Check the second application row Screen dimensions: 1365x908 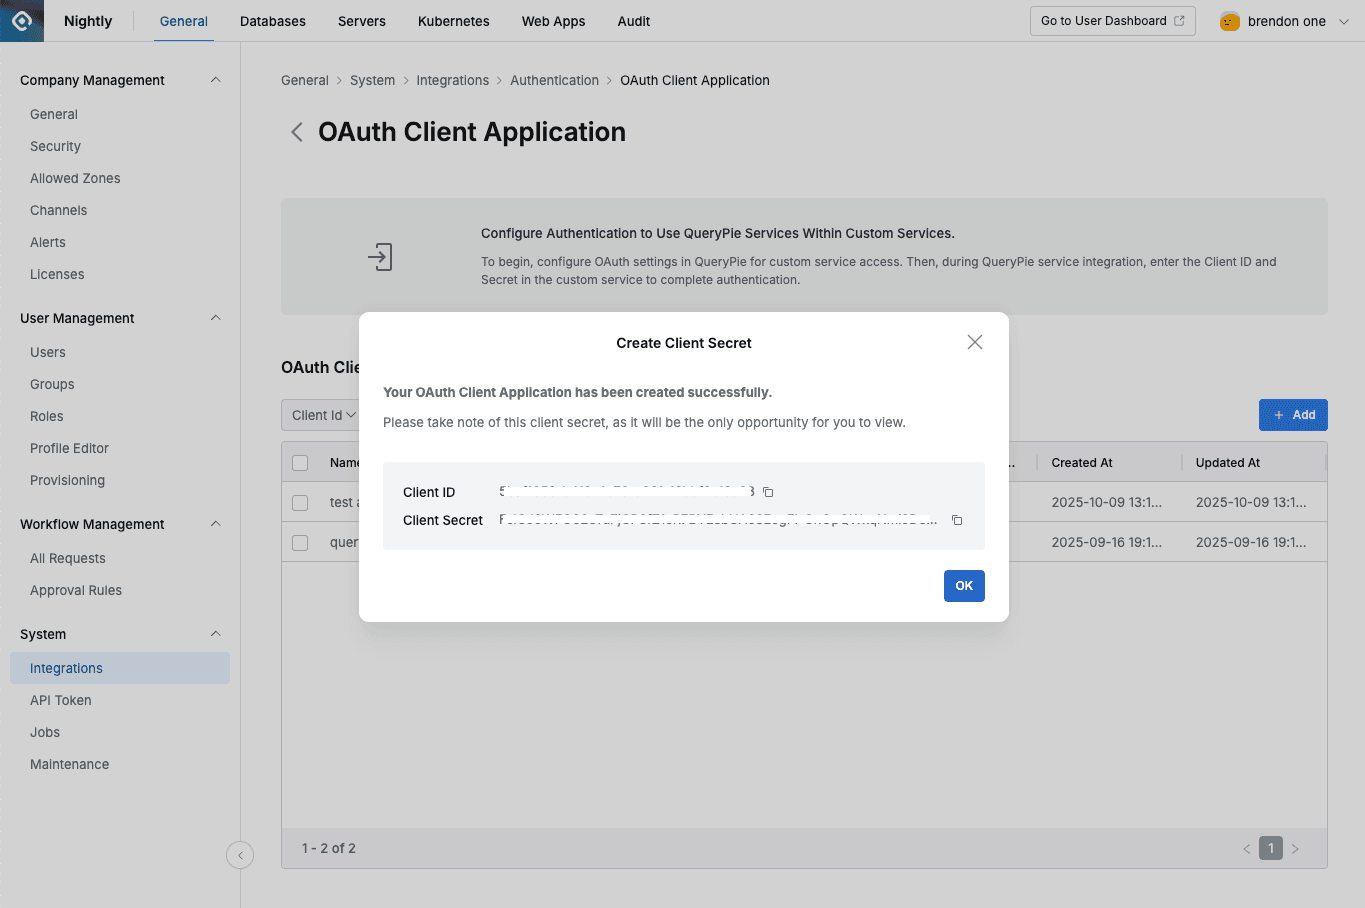[x=299, y=542]
